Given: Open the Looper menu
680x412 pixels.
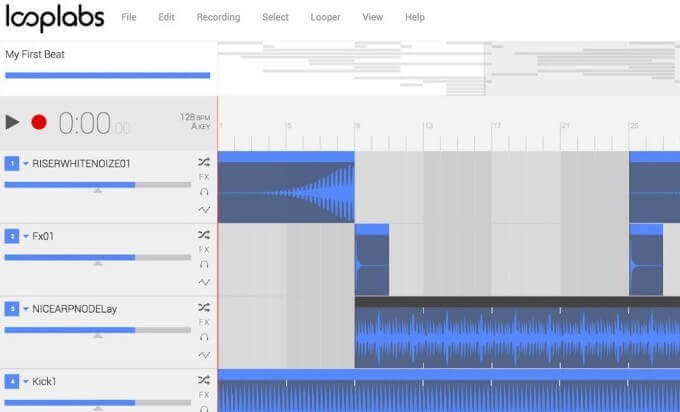Looking at the screenshot, I should point(325,17).
